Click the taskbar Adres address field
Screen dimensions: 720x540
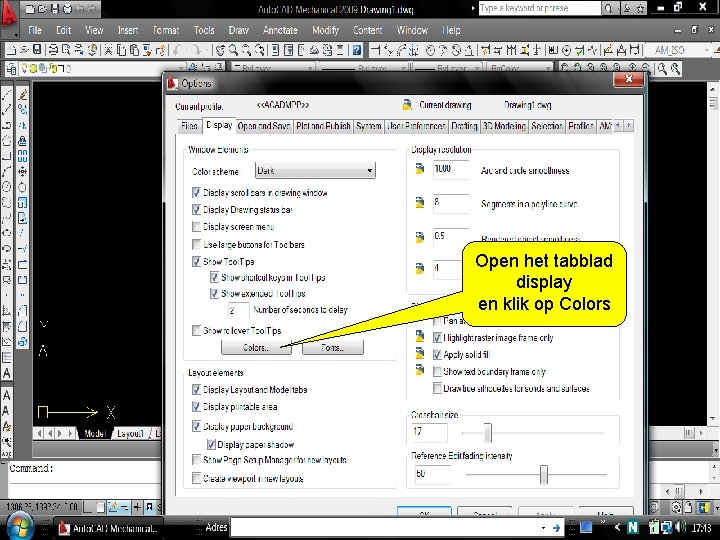(x=389, y=528)
